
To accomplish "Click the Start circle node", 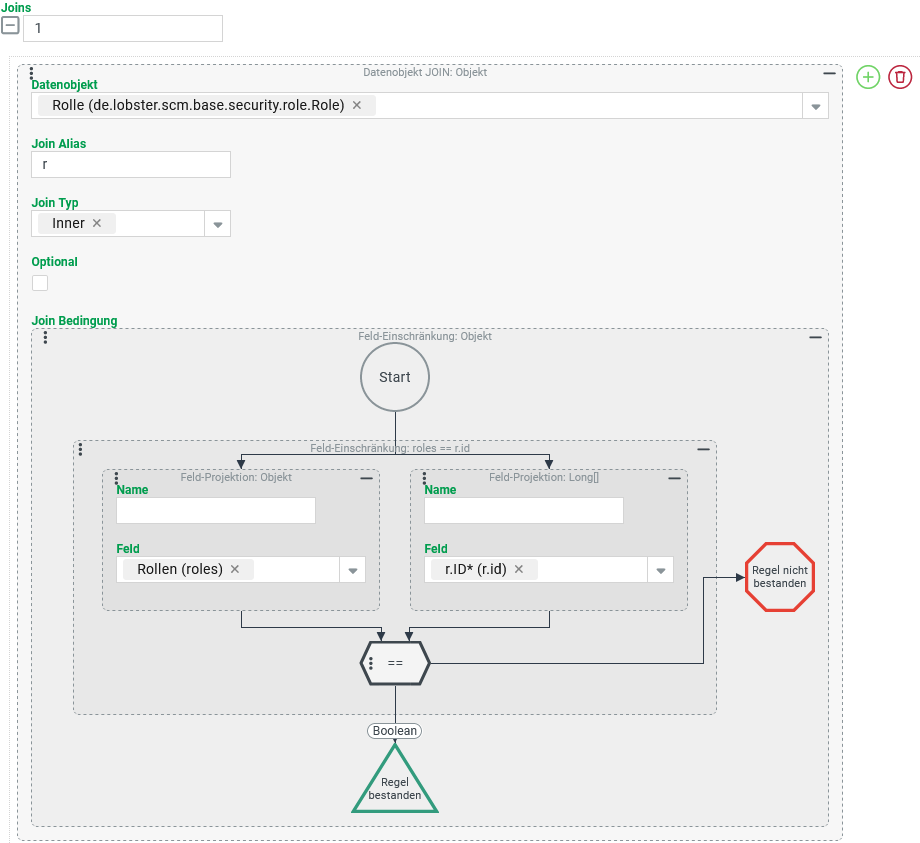I will pyautogui.click(x=395, y=378).
